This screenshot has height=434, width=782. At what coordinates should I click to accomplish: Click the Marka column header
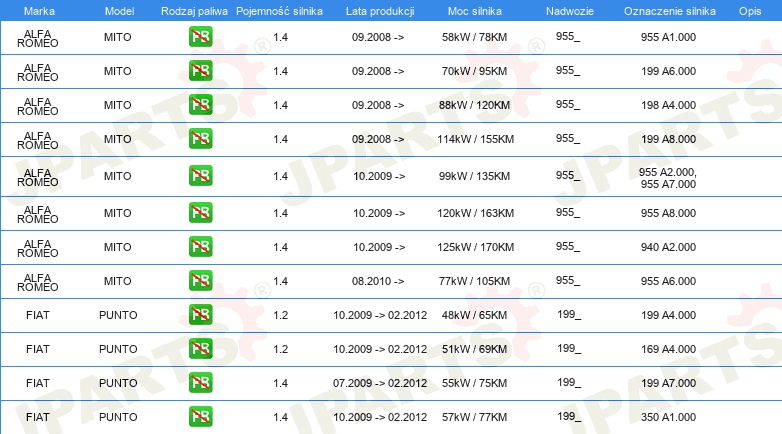coord(39,11)
